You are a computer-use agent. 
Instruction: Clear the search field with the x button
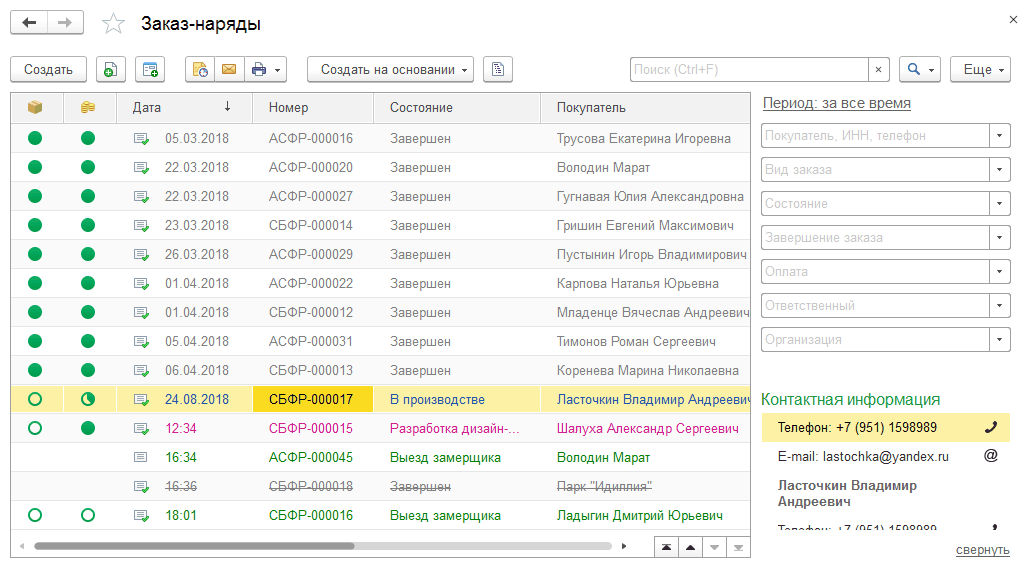pos(879,69)
